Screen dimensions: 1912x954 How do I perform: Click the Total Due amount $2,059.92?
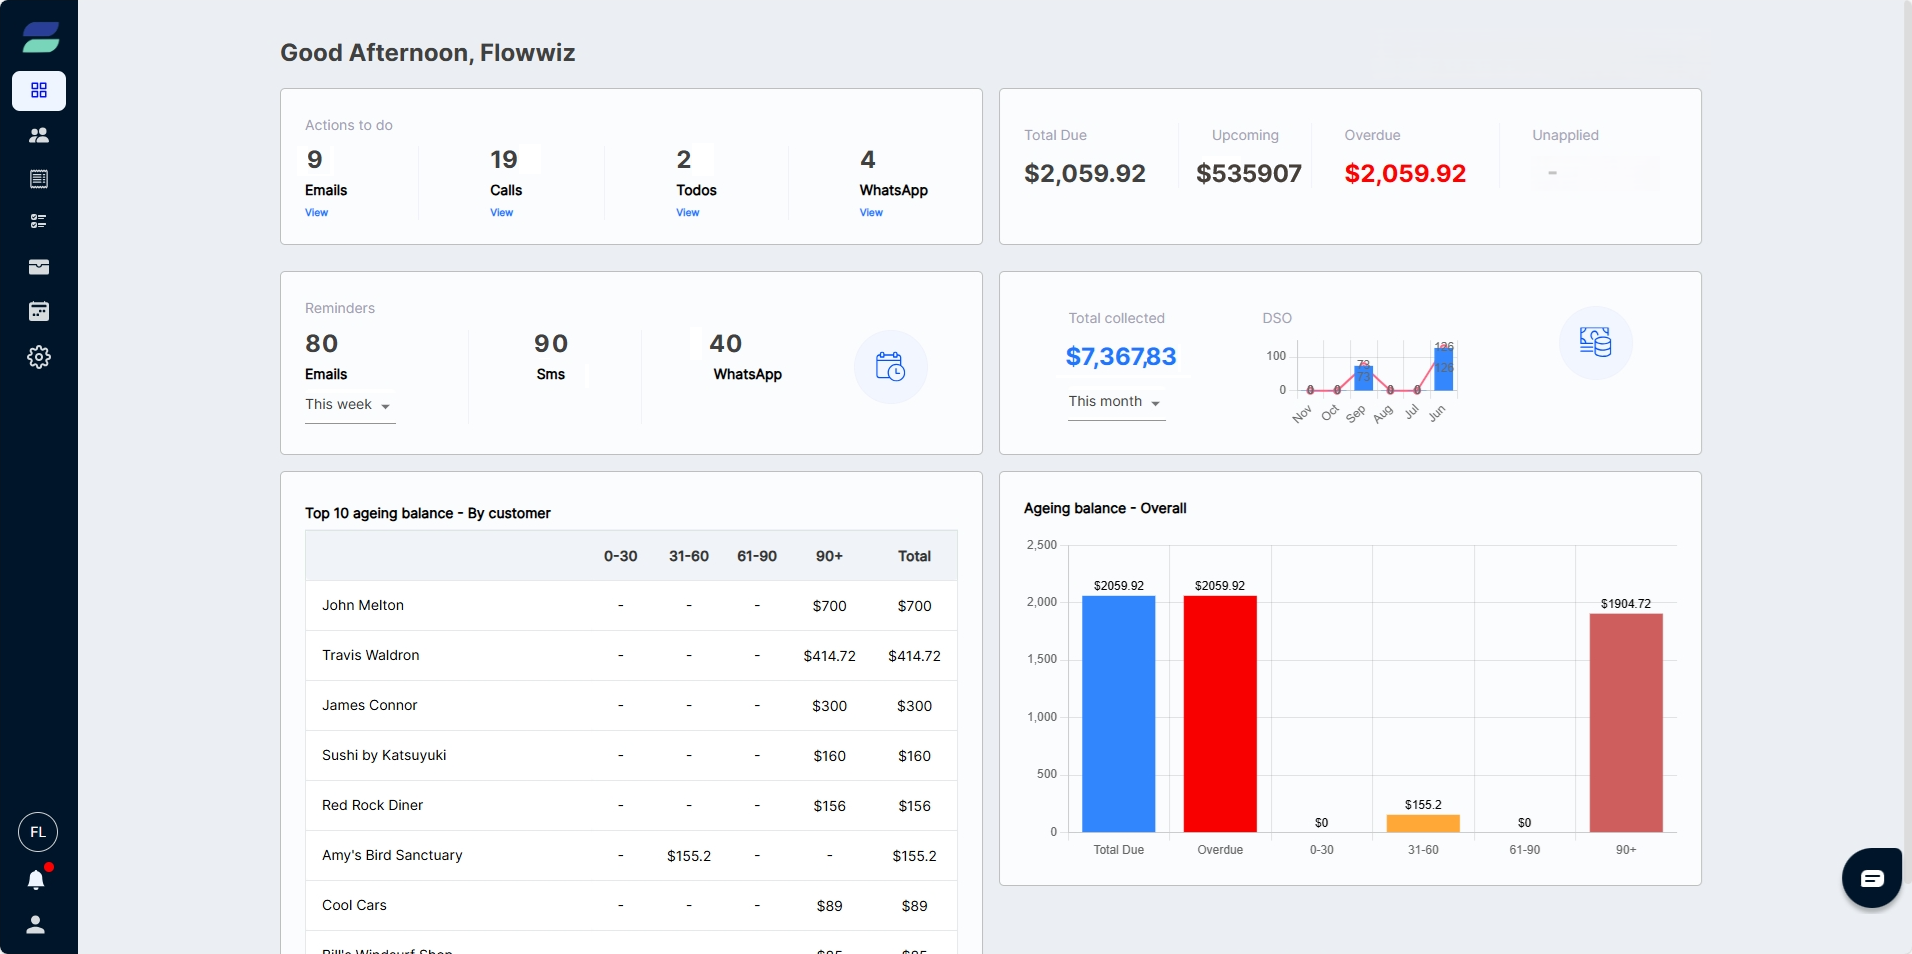(1085, 174)
